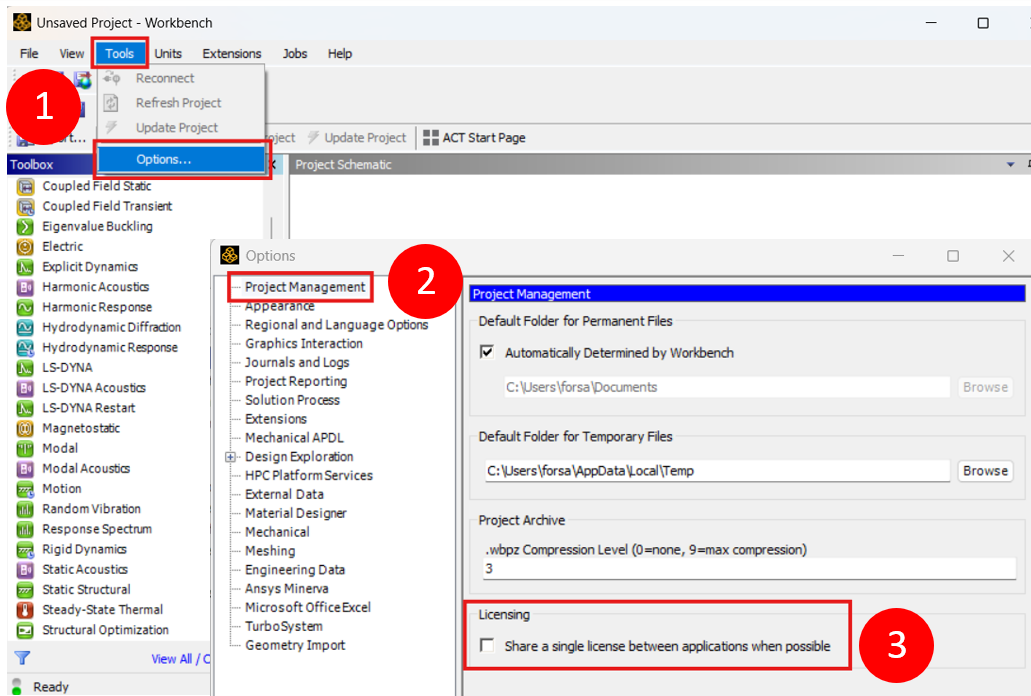Enable Share a single license checkbox

pos(487,645)
